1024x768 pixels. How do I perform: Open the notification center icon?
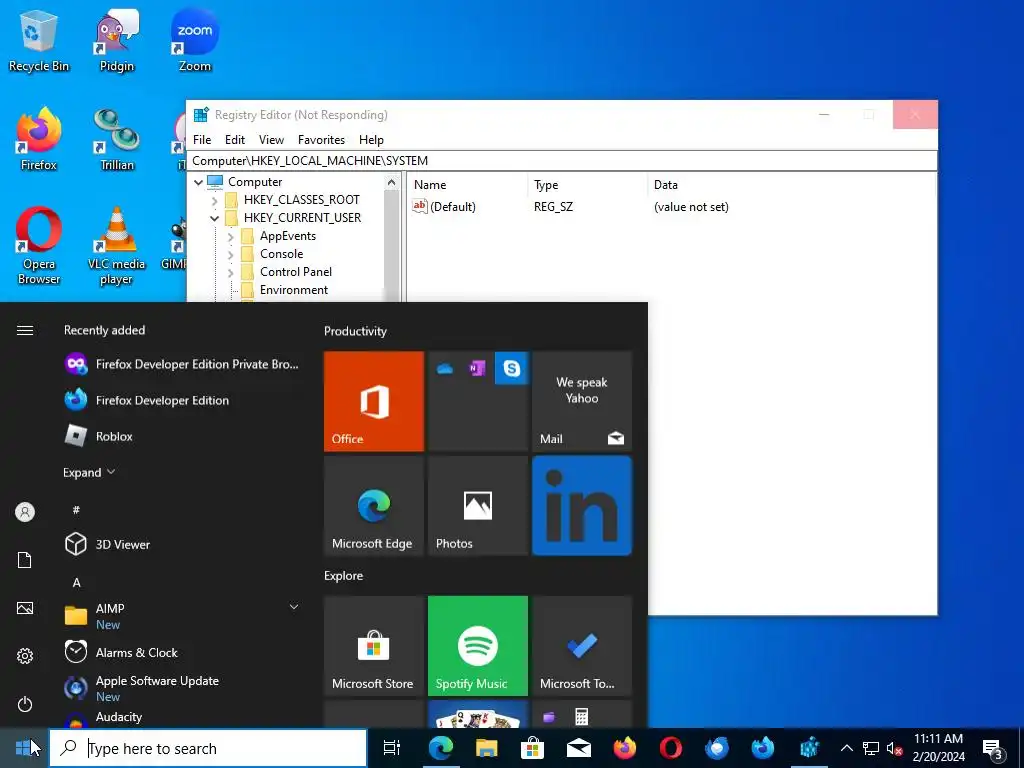click(x=993, y=749)
